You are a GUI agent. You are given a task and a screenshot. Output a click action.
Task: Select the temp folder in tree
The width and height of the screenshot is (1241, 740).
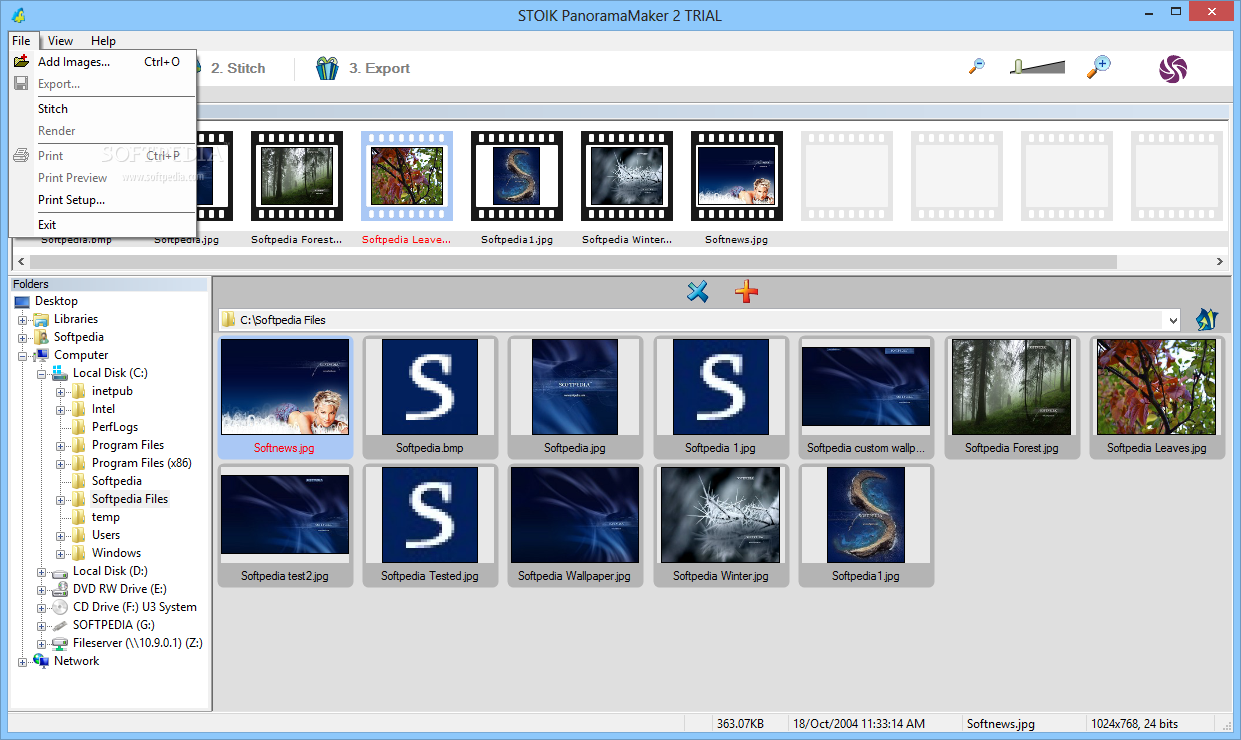point(106,517)
